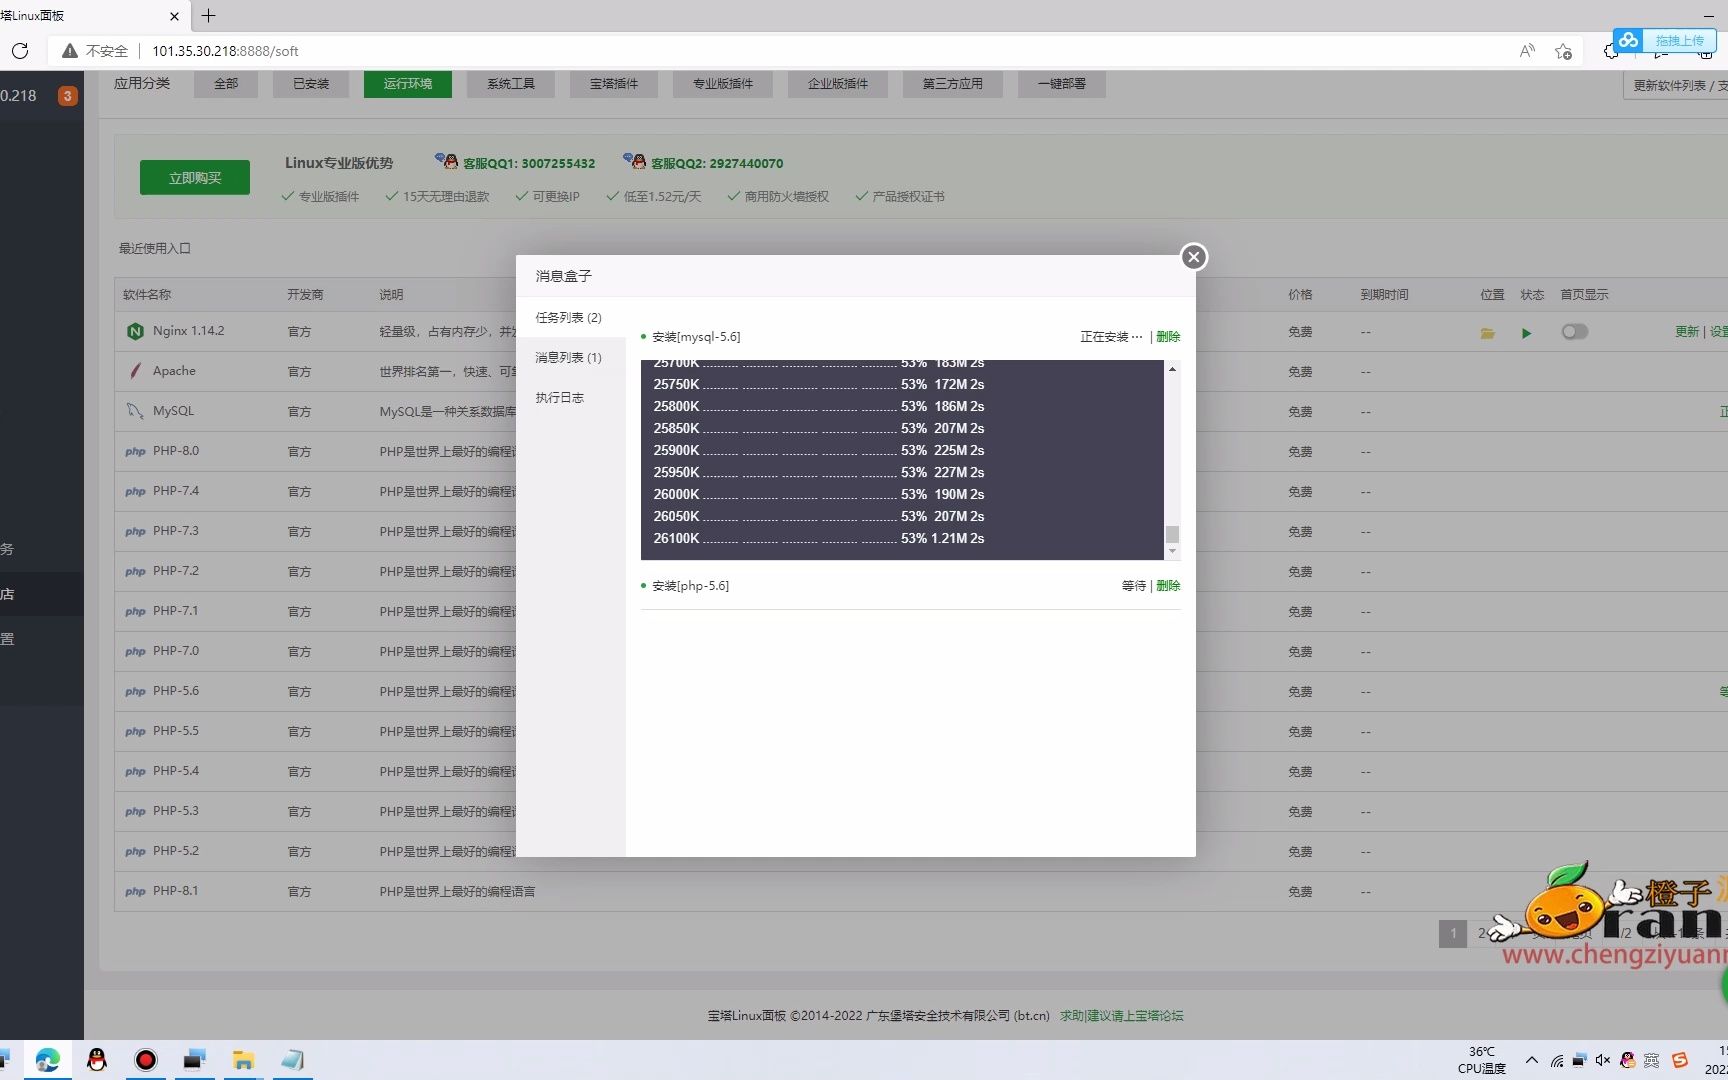Select the 企业版插件 category
This screenshot has height=1080, width=1728.
tap(838, 84)
